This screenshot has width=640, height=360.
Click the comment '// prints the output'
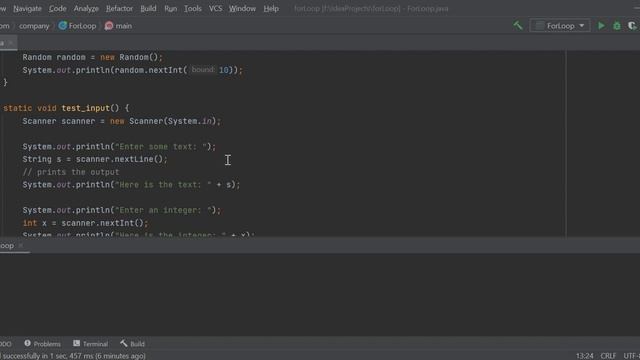71,172
